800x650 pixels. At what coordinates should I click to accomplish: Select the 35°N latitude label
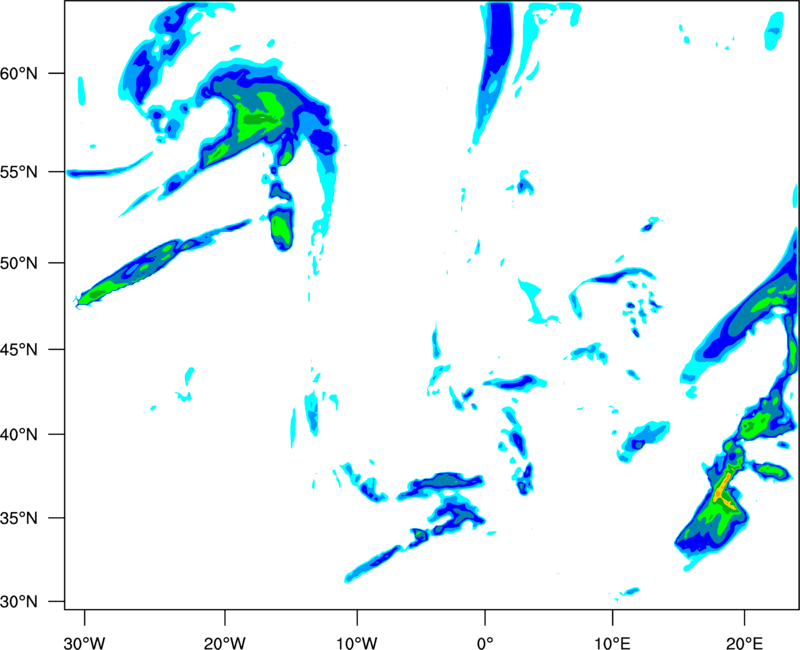coord(19,518)
